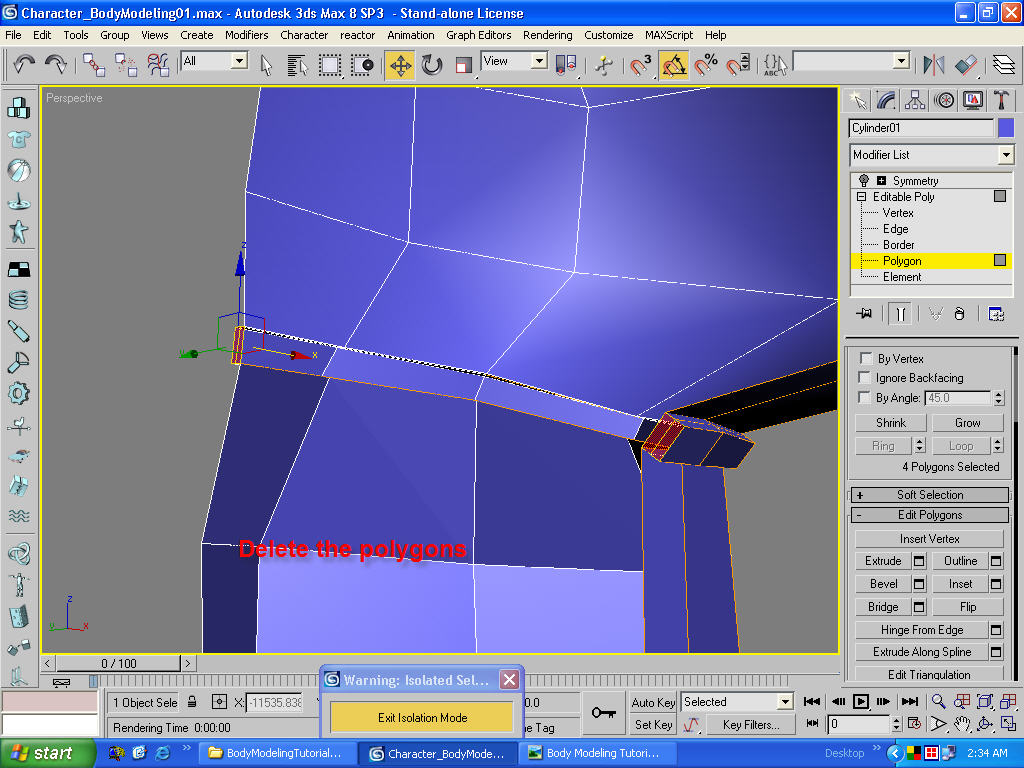Toggle the 3D Snaps magnet
Image resolution: width=1024 pixels, height=768 pixels.
640,65
